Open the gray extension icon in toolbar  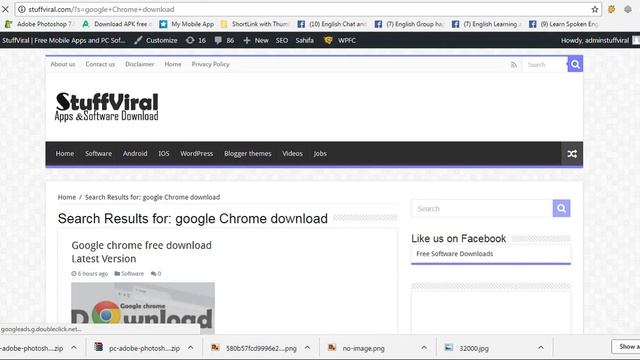[x=628, y=9]
